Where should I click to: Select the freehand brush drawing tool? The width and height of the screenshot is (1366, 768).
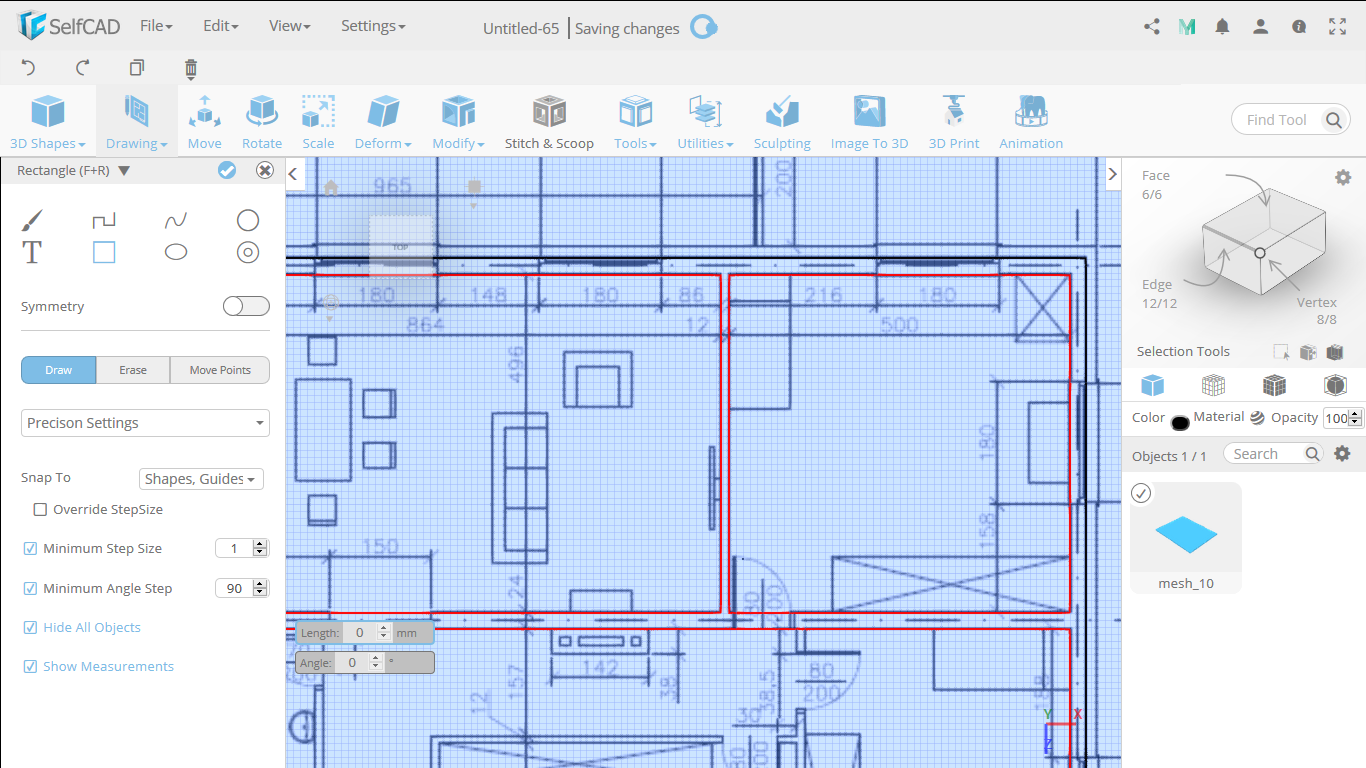point(32,220)
